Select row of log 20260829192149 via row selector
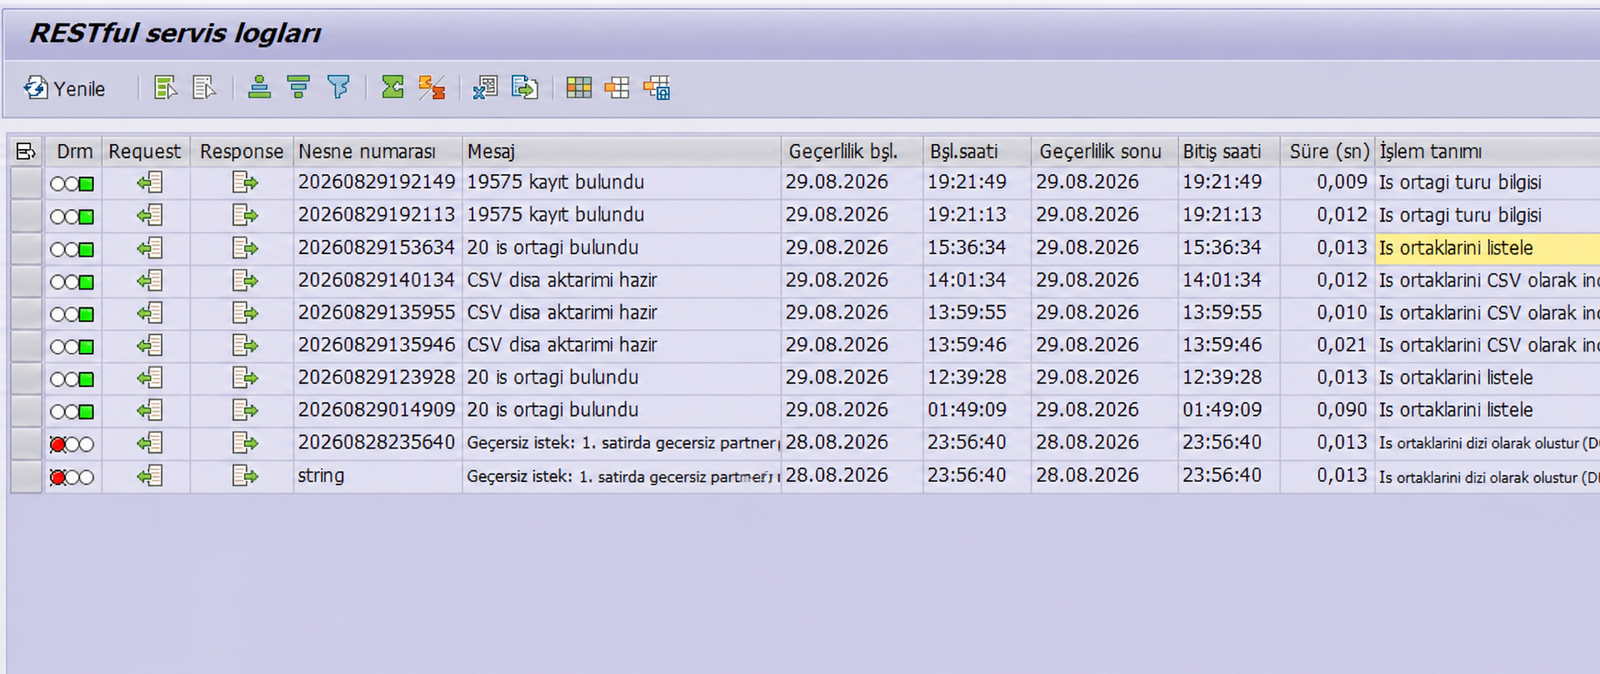The image size is (1600, 674). 26,183
